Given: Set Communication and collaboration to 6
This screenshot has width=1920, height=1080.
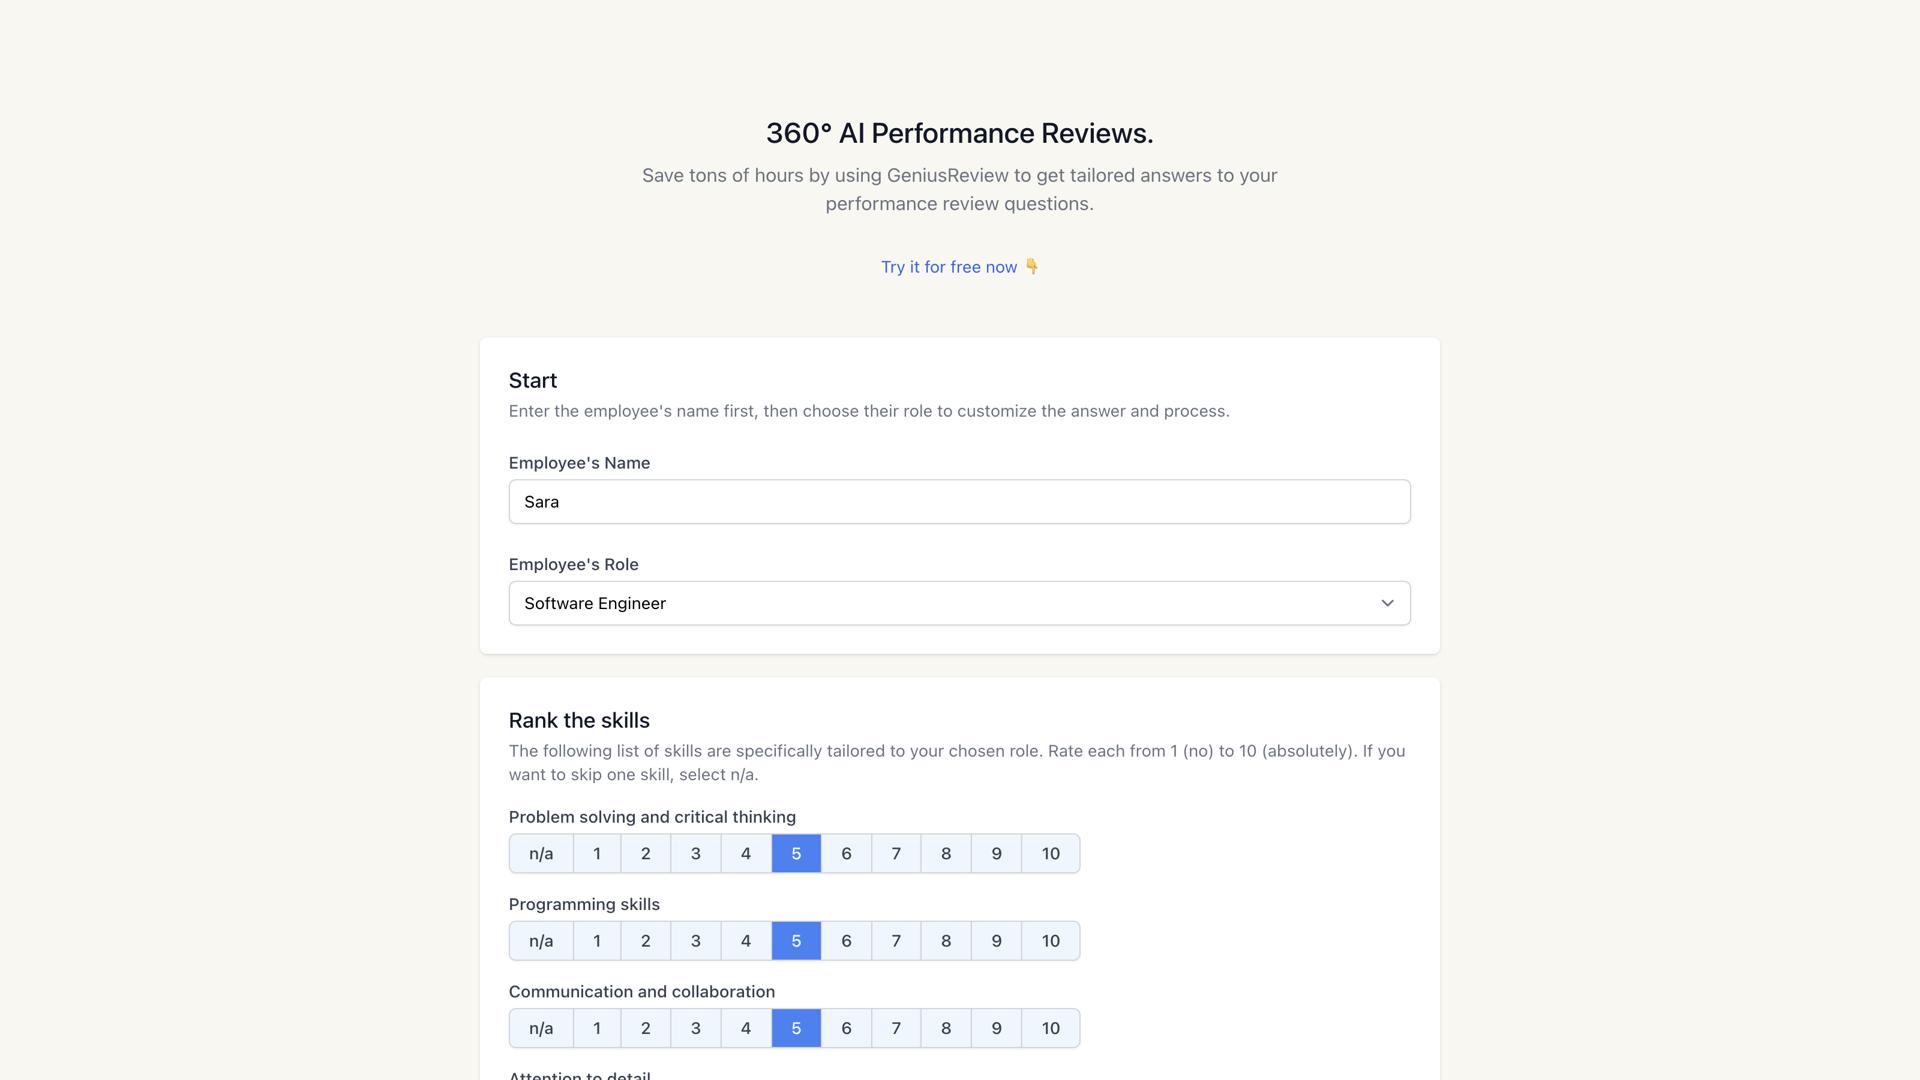Looking at the screenshot, I should (x=846, y=1027).
